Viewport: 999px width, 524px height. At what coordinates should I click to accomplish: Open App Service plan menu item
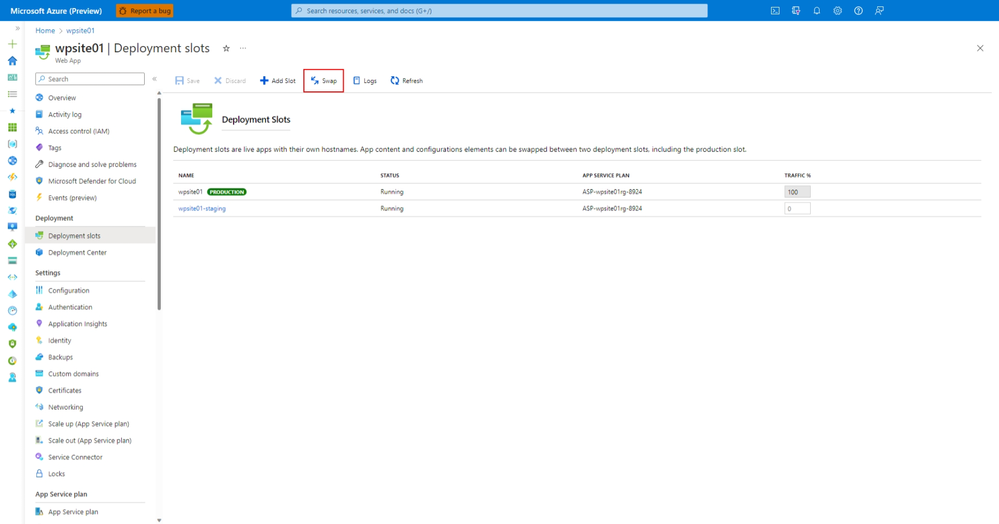73,512
